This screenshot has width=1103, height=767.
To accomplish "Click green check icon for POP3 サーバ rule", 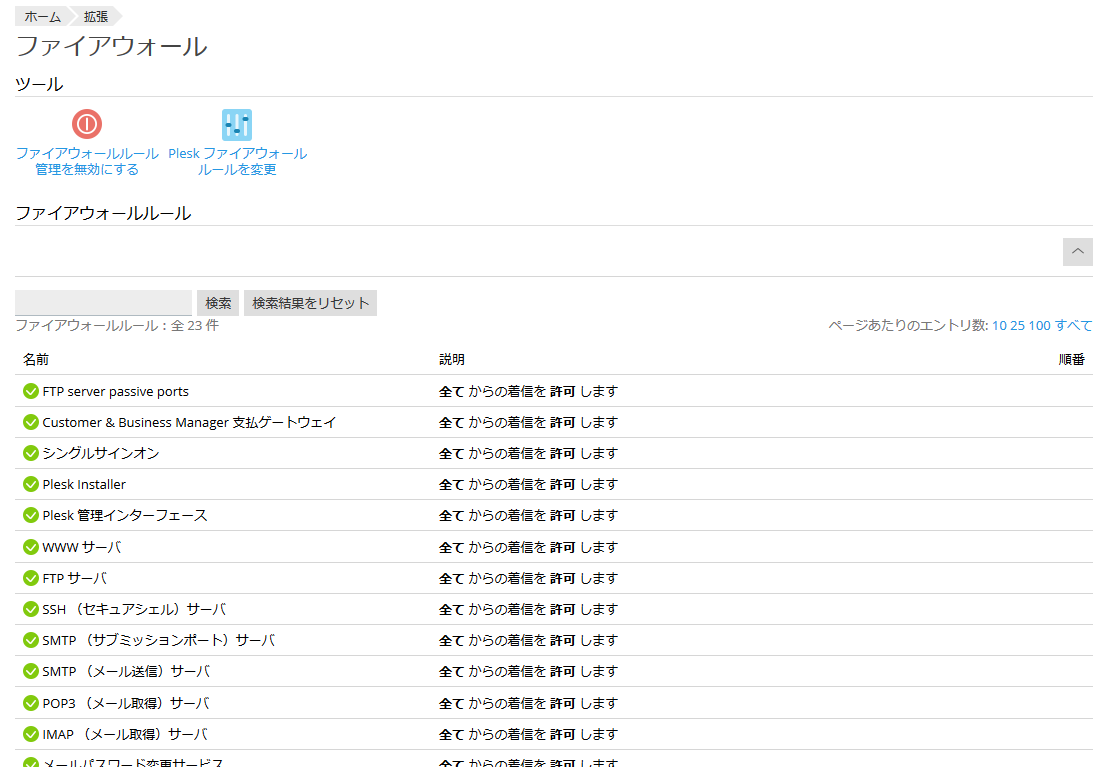I will click(x=31, y=703).
